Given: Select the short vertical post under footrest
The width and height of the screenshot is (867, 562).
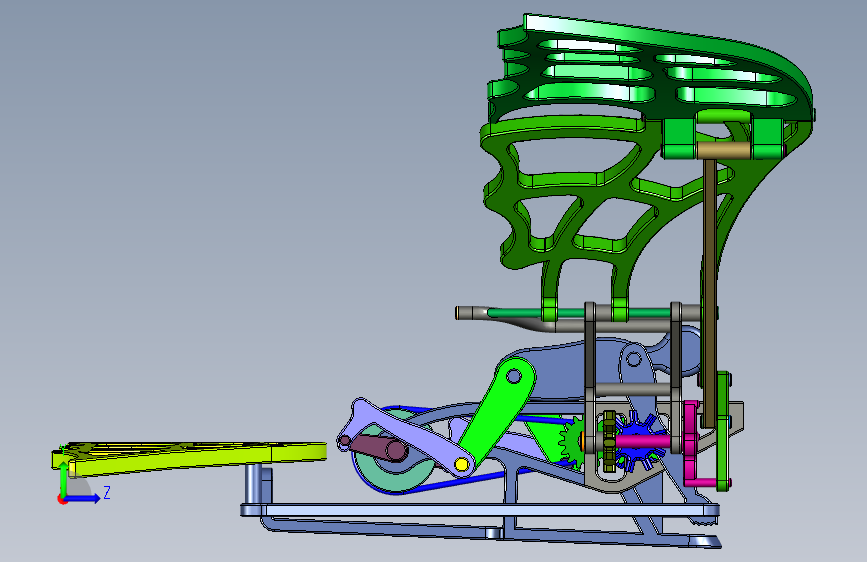Looking at the screenshot, I should click(x=254, y=484).
